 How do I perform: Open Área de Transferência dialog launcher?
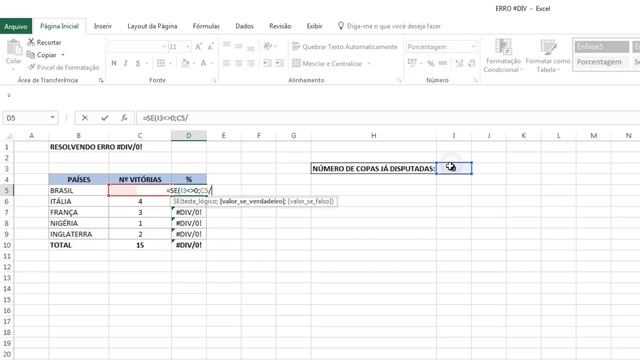point(101,81)
